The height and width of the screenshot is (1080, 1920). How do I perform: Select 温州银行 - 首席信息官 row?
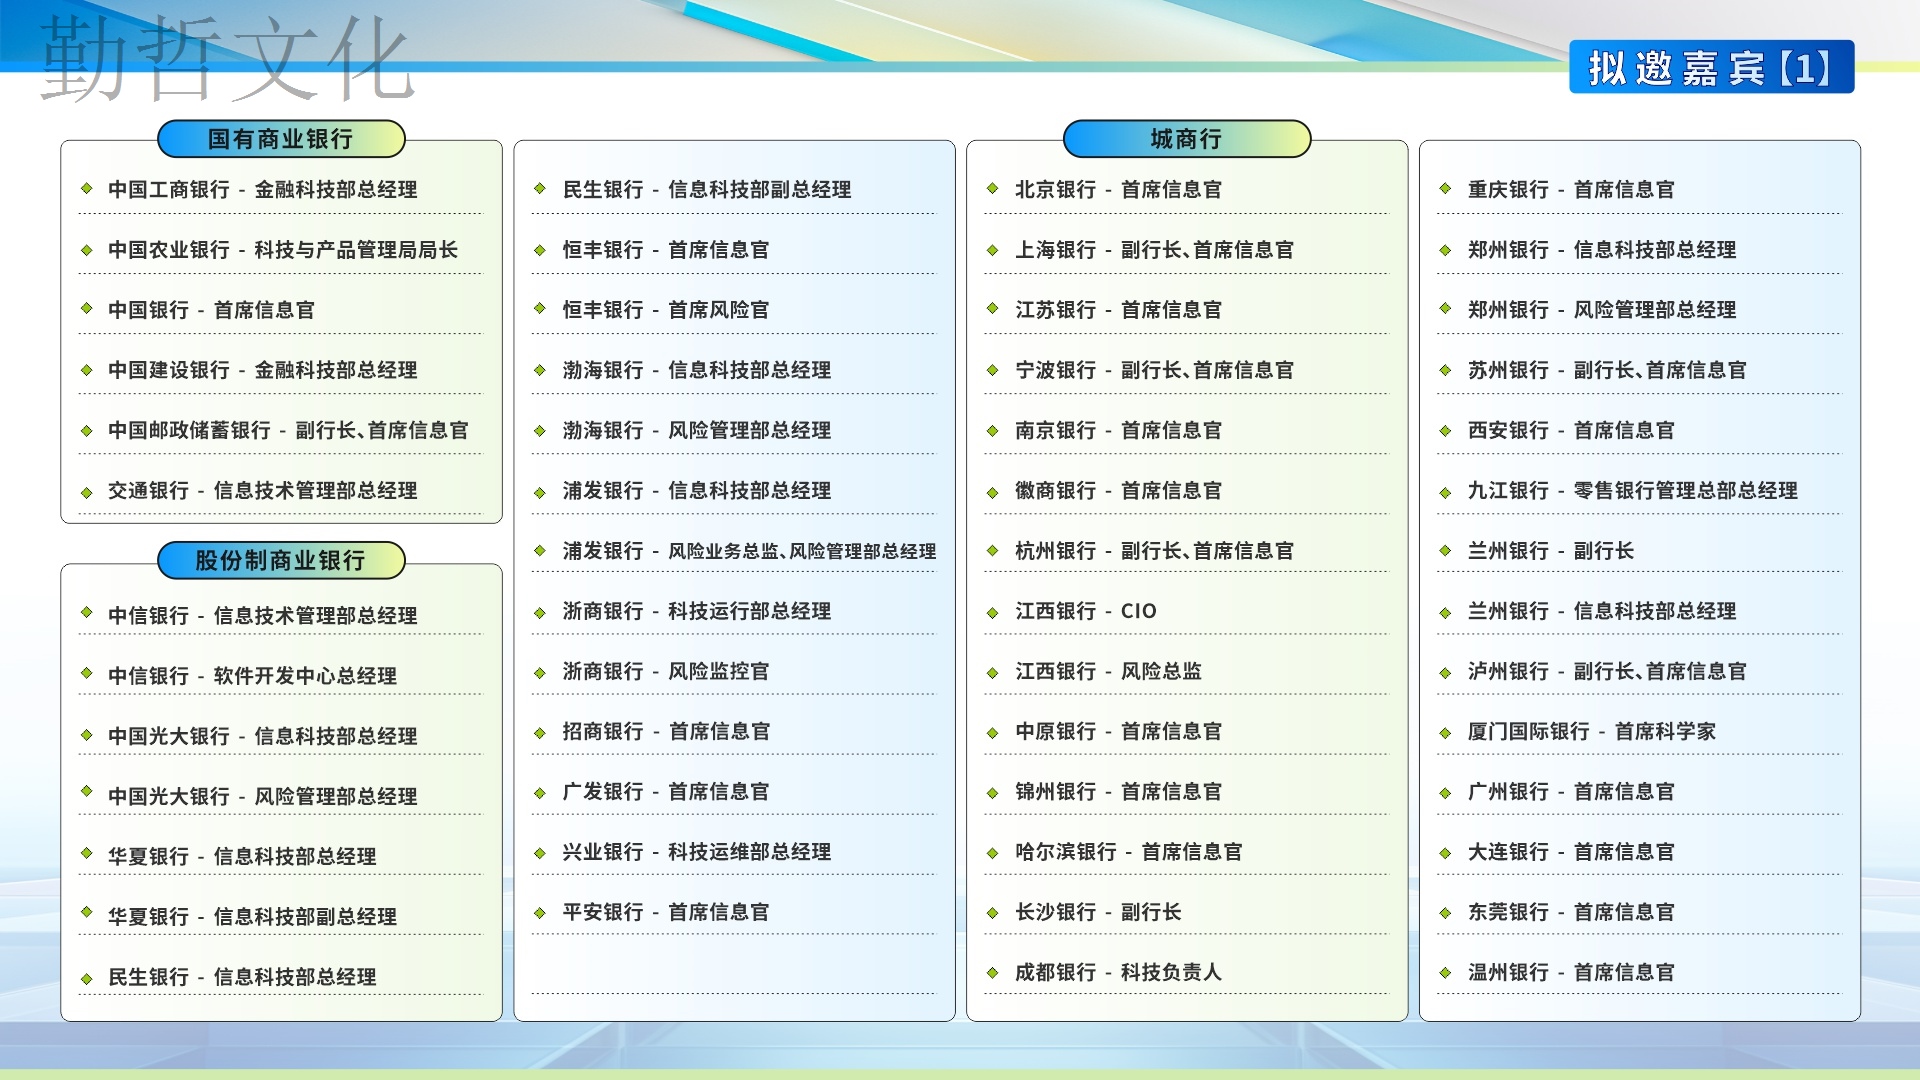(x=1639, y=972)
